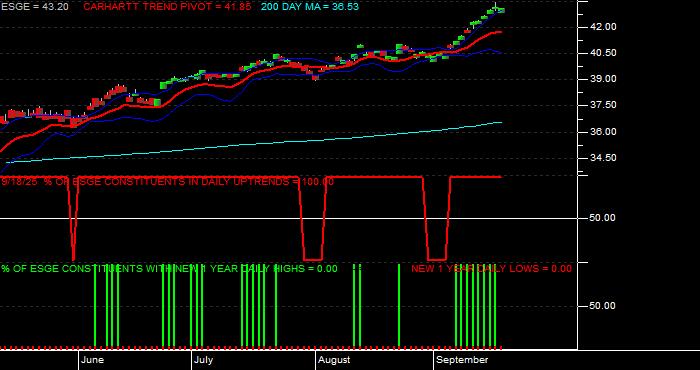This screenshot has height=370, width=700.
Task: Select the September marker on the time axis
Action: [462, 360]
